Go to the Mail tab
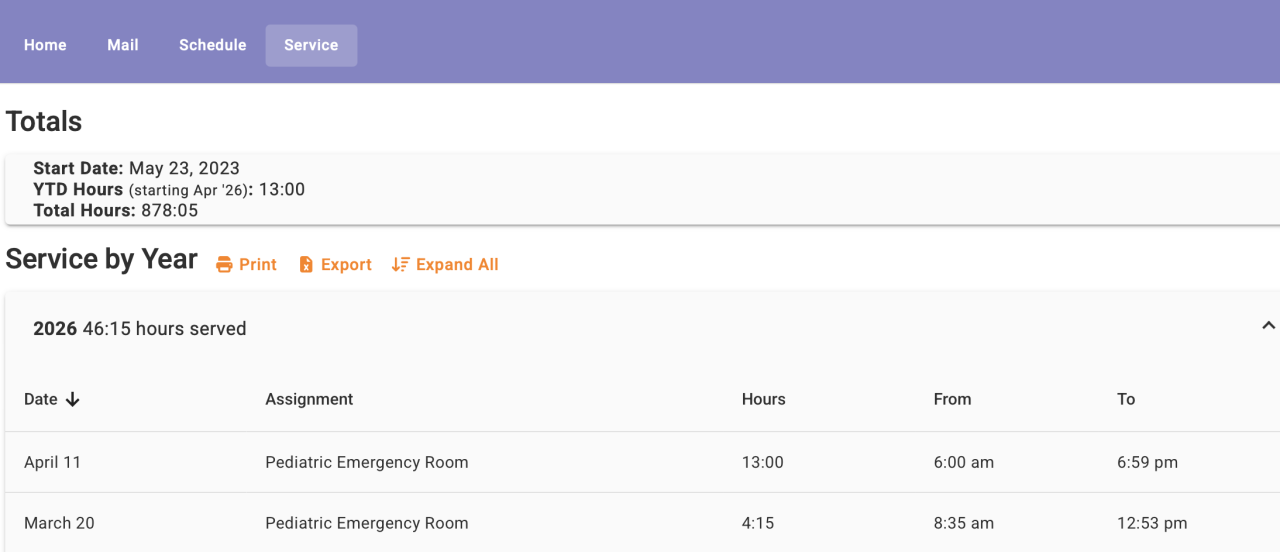Image resolution: width=1280 pixels, height=552 pixels. point(123,45)
